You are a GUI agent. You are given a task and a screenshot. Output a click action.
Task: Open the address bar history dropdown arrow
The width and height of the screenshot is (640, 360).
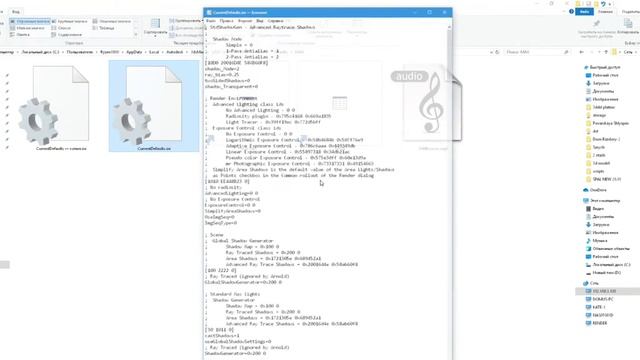[492, 52]
